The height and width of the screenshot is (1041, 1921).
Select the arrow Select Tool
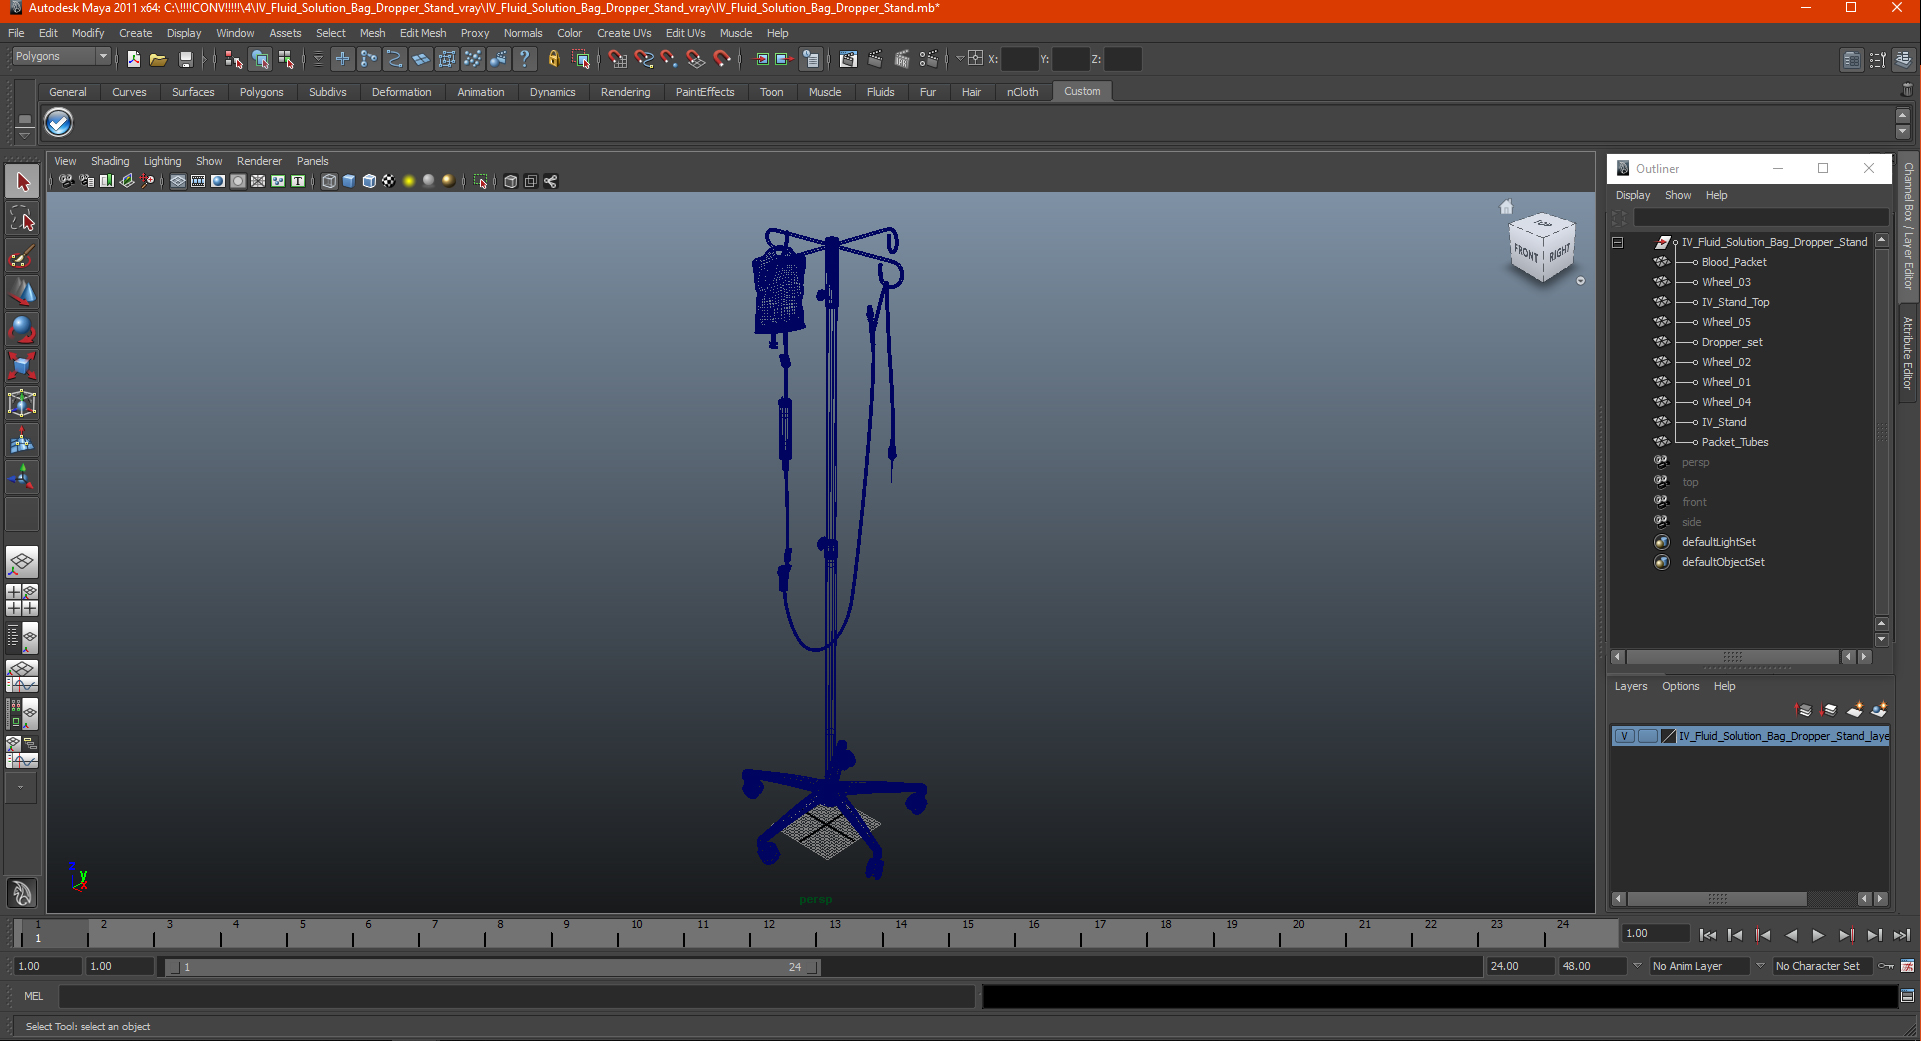pyautogui.click(x=22, y=182)
